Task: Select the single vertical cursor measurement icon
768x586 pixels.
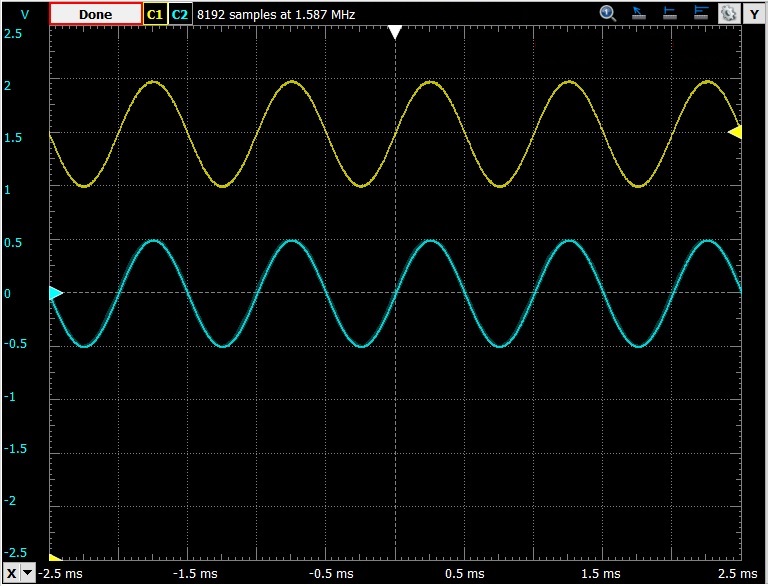Action: (669, 14)
